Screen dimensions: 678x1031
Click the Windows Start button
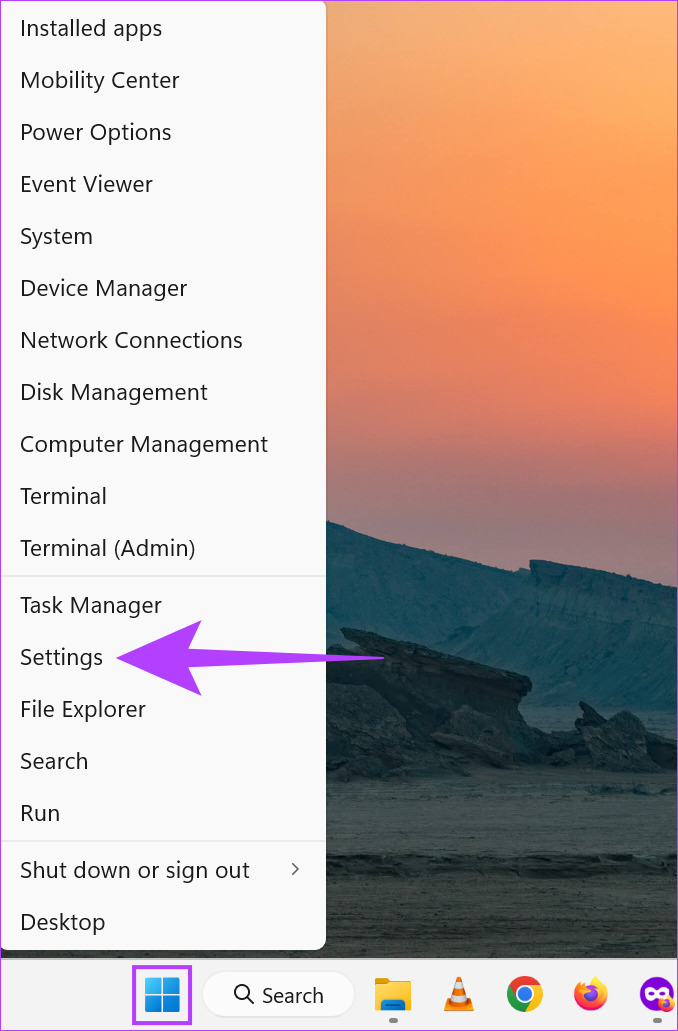(x=162, y=994)
